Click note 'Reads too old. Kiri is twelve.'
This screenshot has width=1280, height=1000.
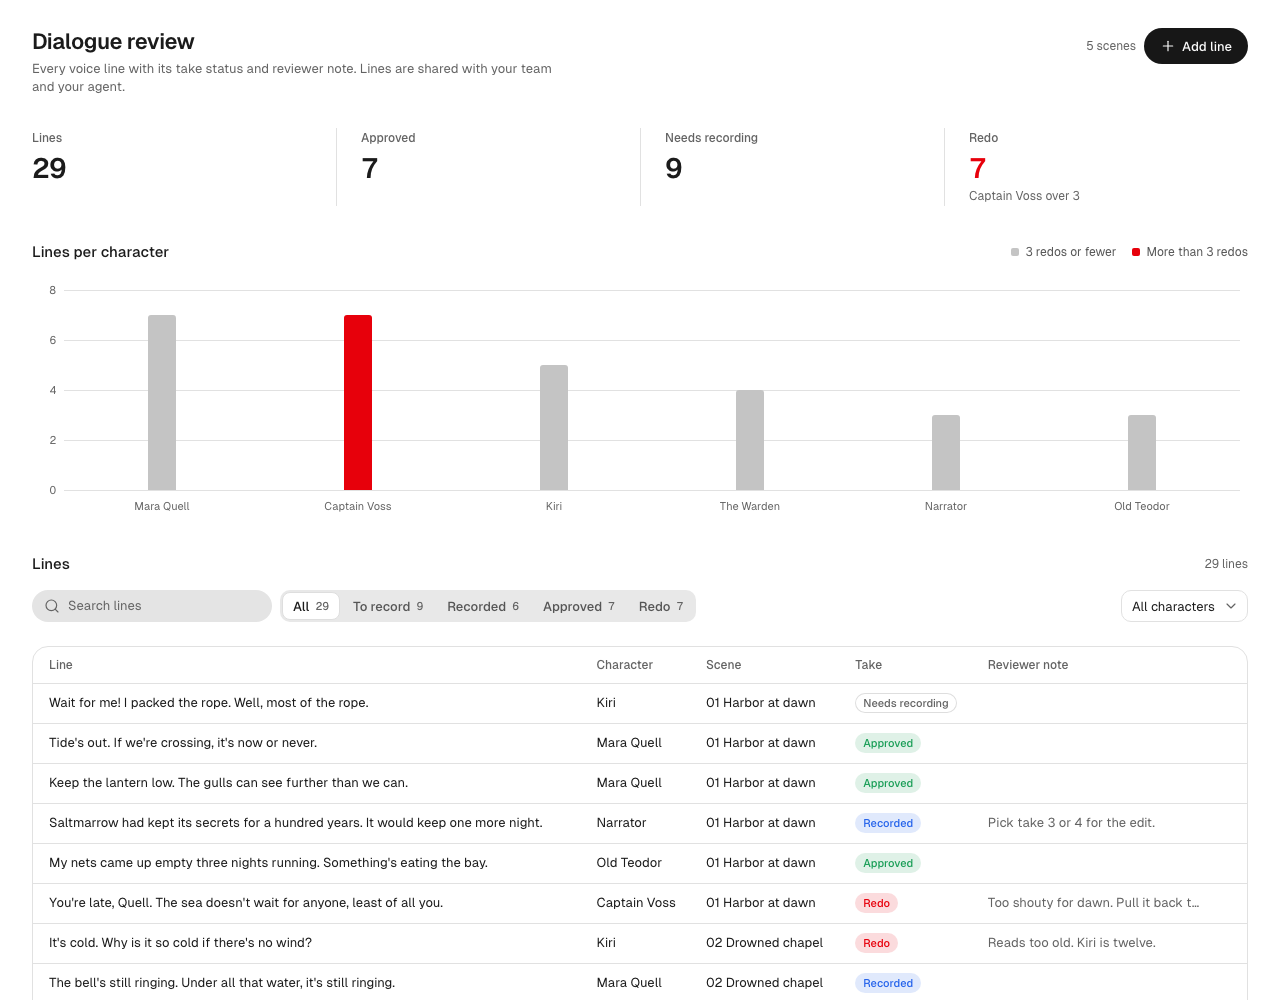pos(1072,943)
